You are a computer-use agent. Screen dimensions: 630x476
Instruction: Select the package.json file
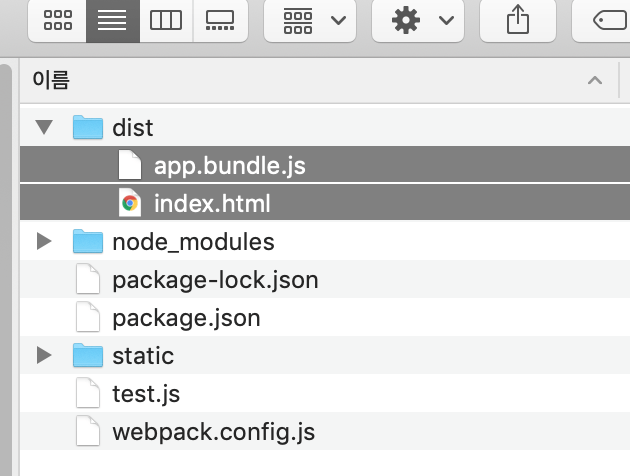click(186, 318)
